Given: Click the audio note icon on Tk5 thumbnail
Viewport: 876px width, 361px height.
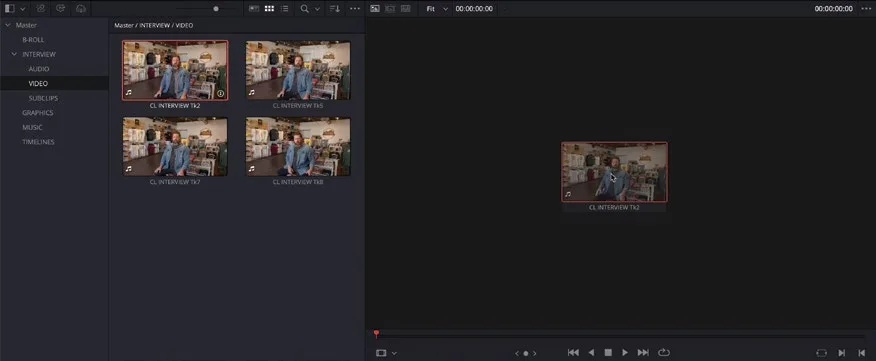Looking at the screenshot, I should (x=251, y=93).
